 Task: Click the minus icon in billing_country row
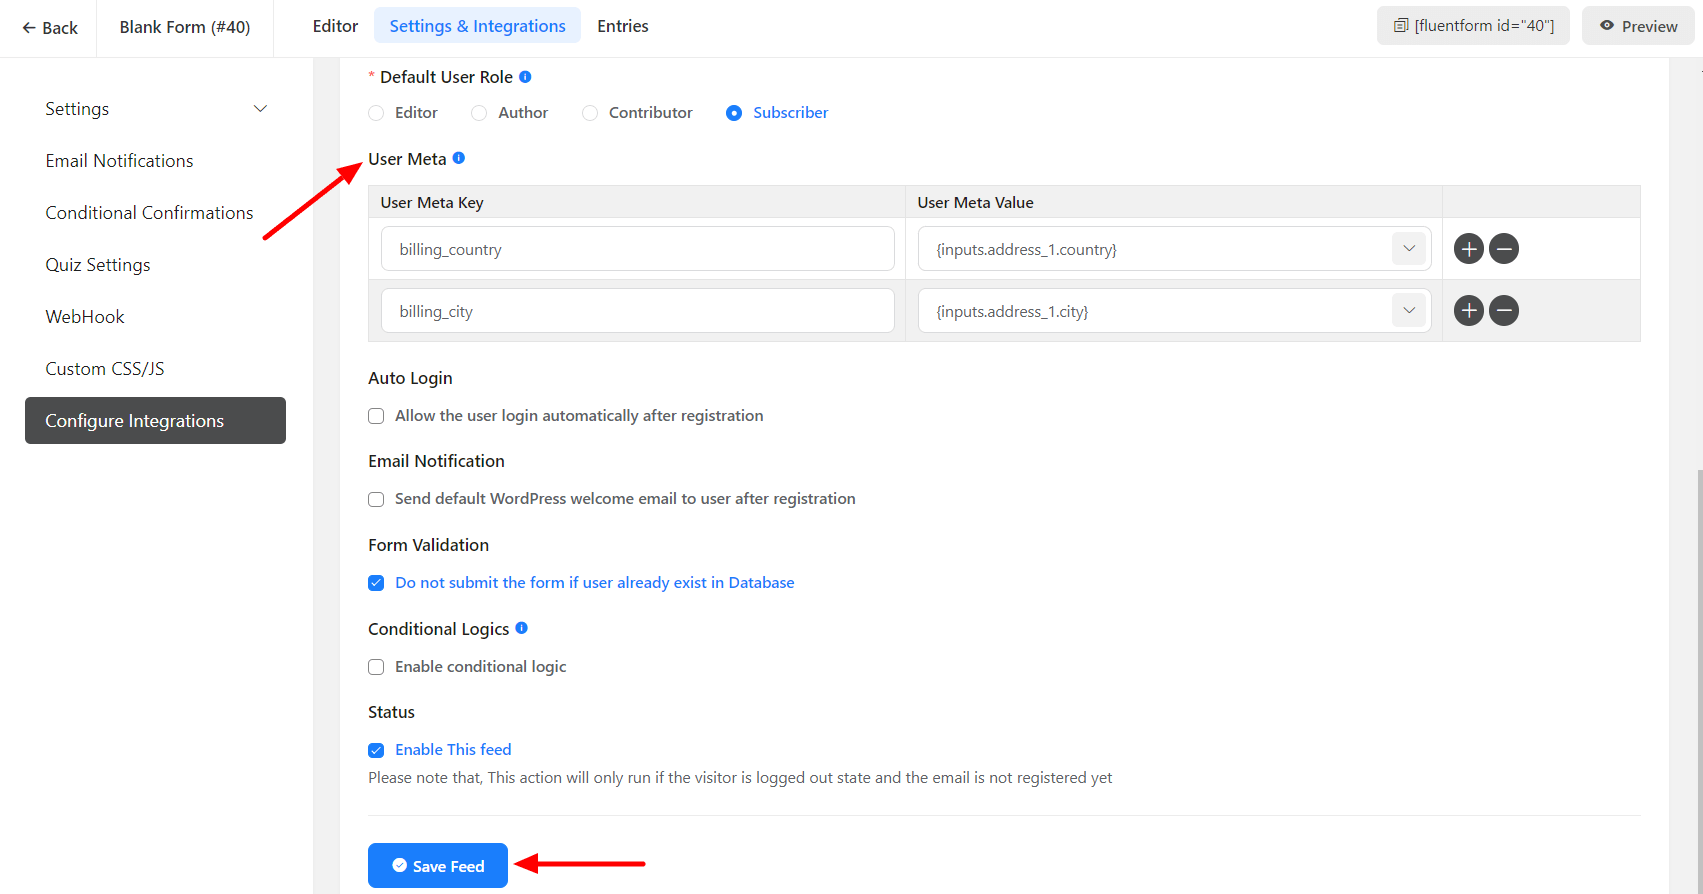click(1503, 249)
